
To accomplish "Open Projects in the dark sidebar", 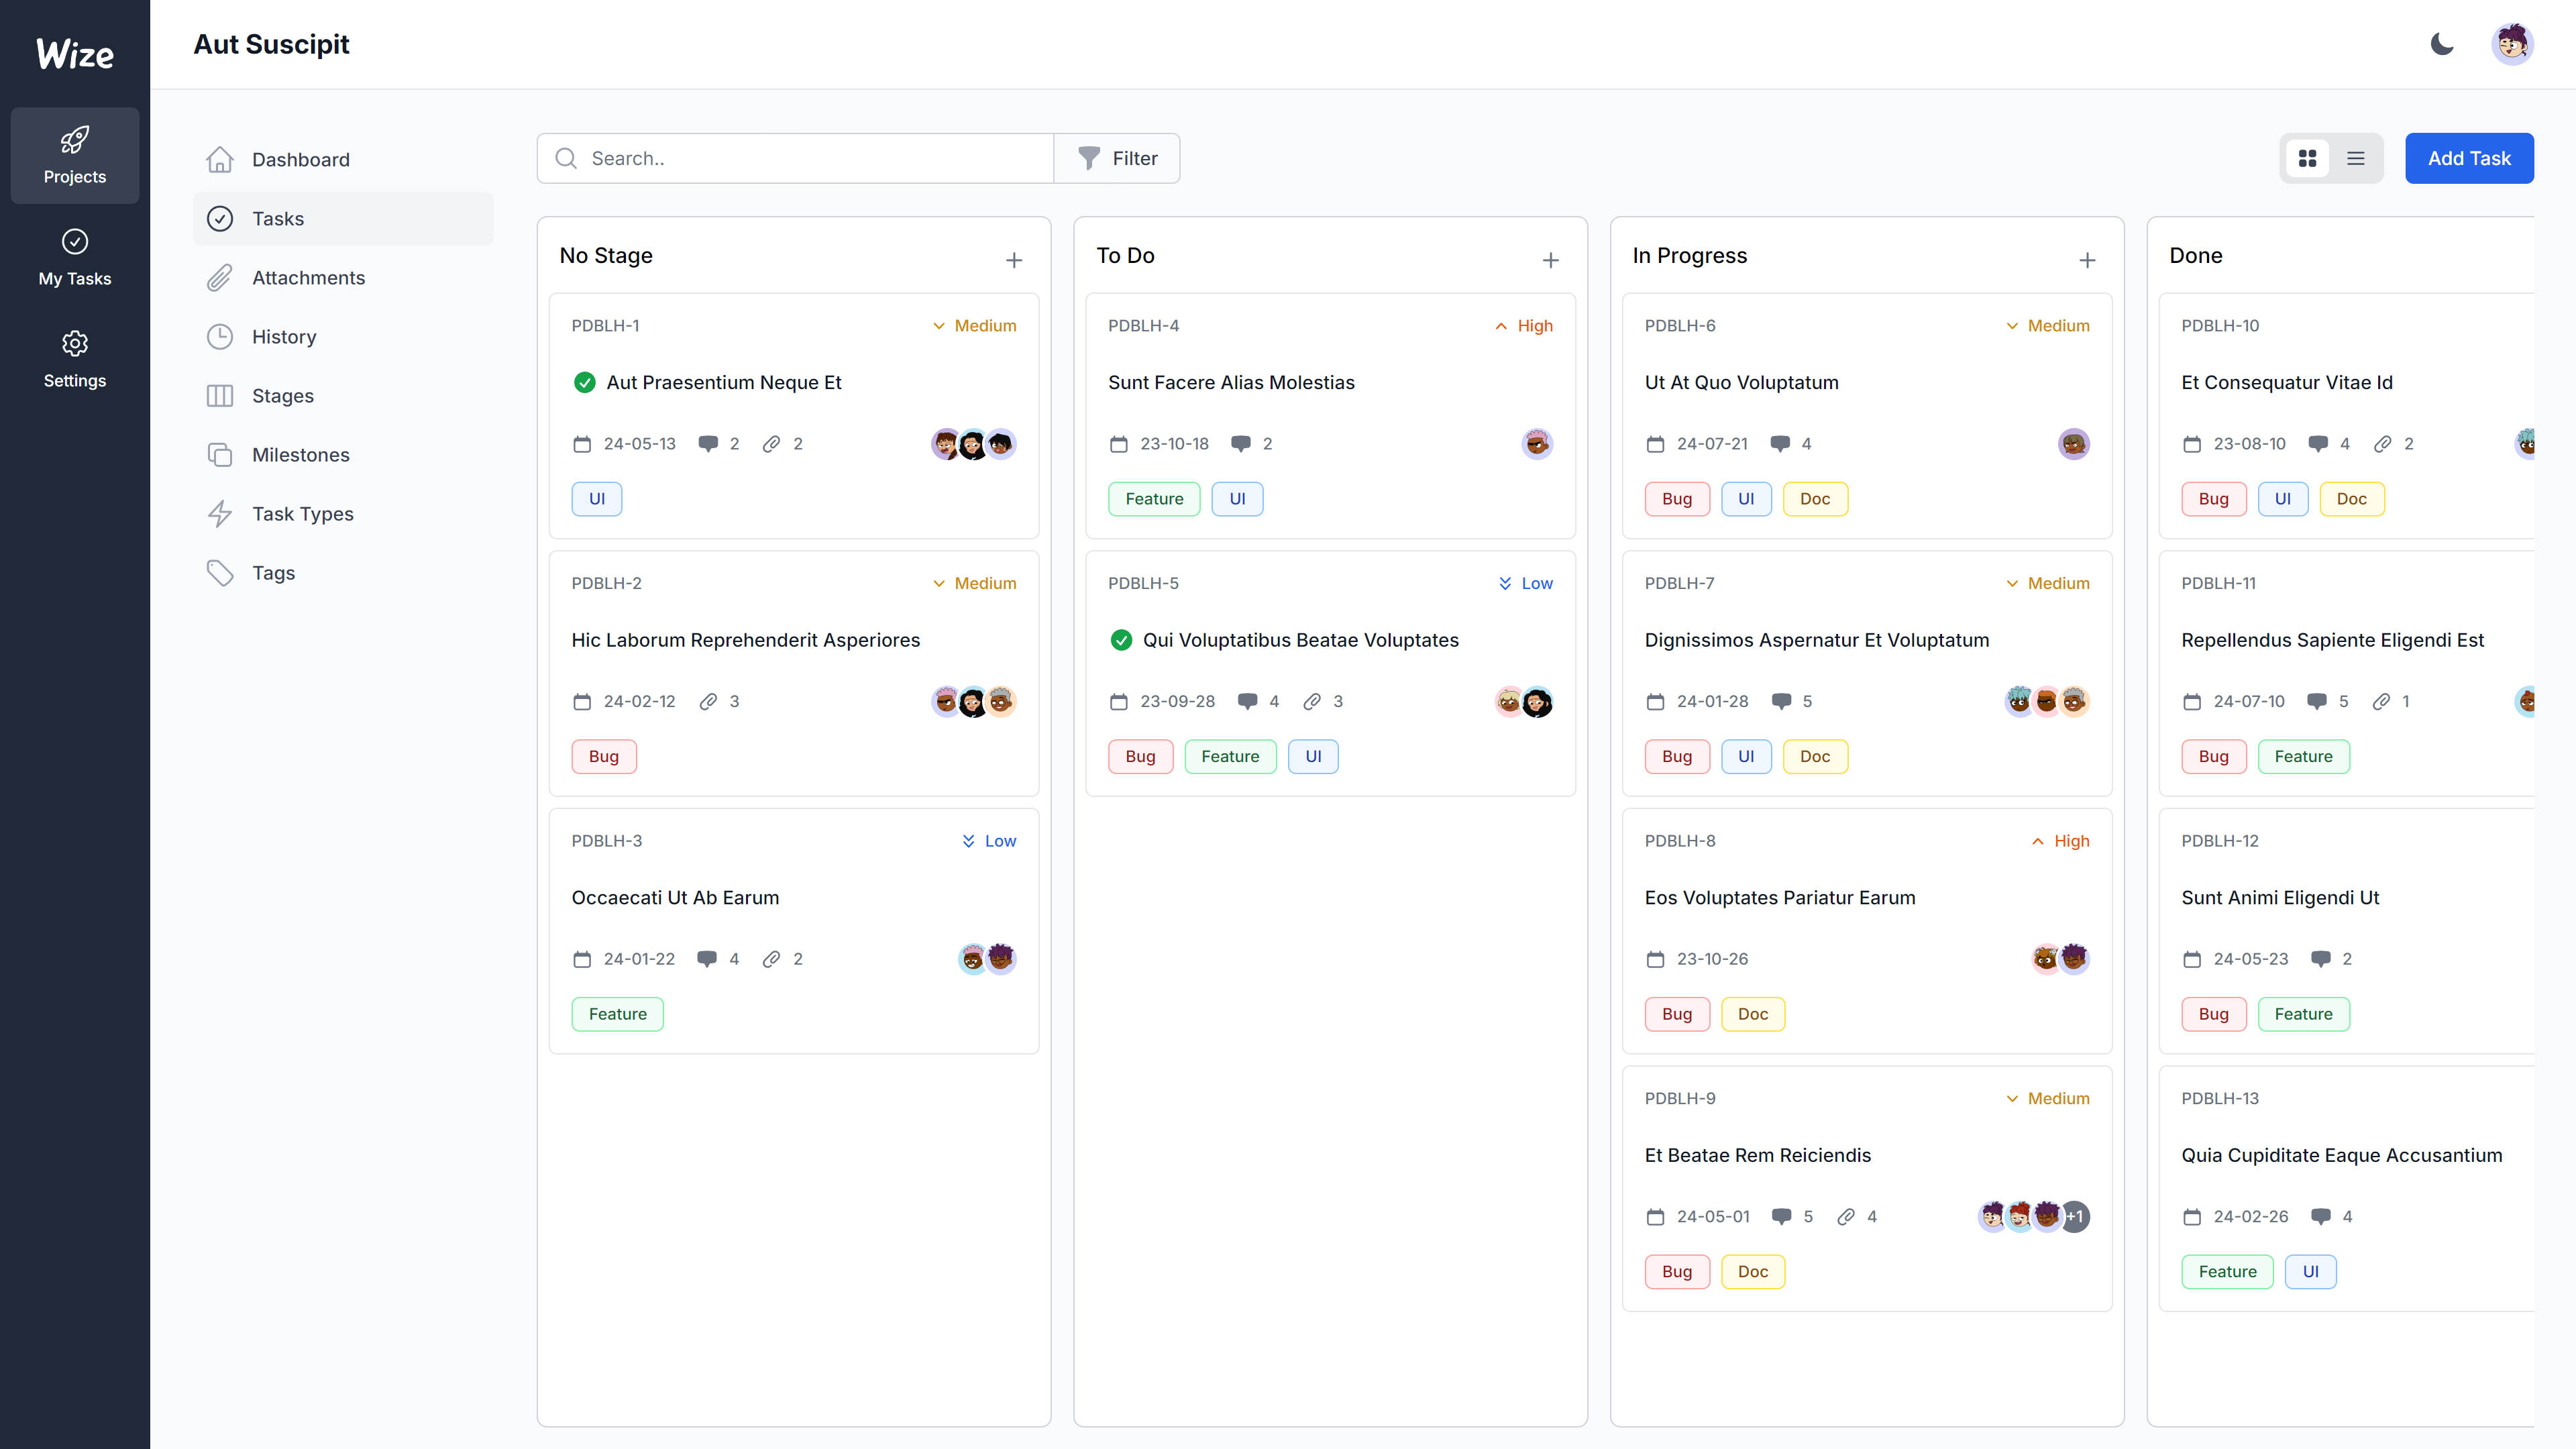I will click(x=75, y=155).
